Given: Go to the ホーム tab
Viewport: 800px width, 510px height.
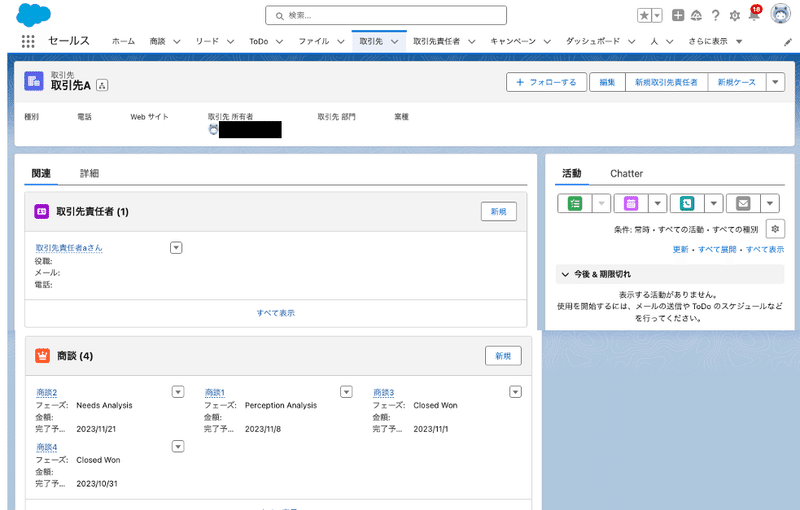Looking at the screenshot, I should click(x=123, y=41).
